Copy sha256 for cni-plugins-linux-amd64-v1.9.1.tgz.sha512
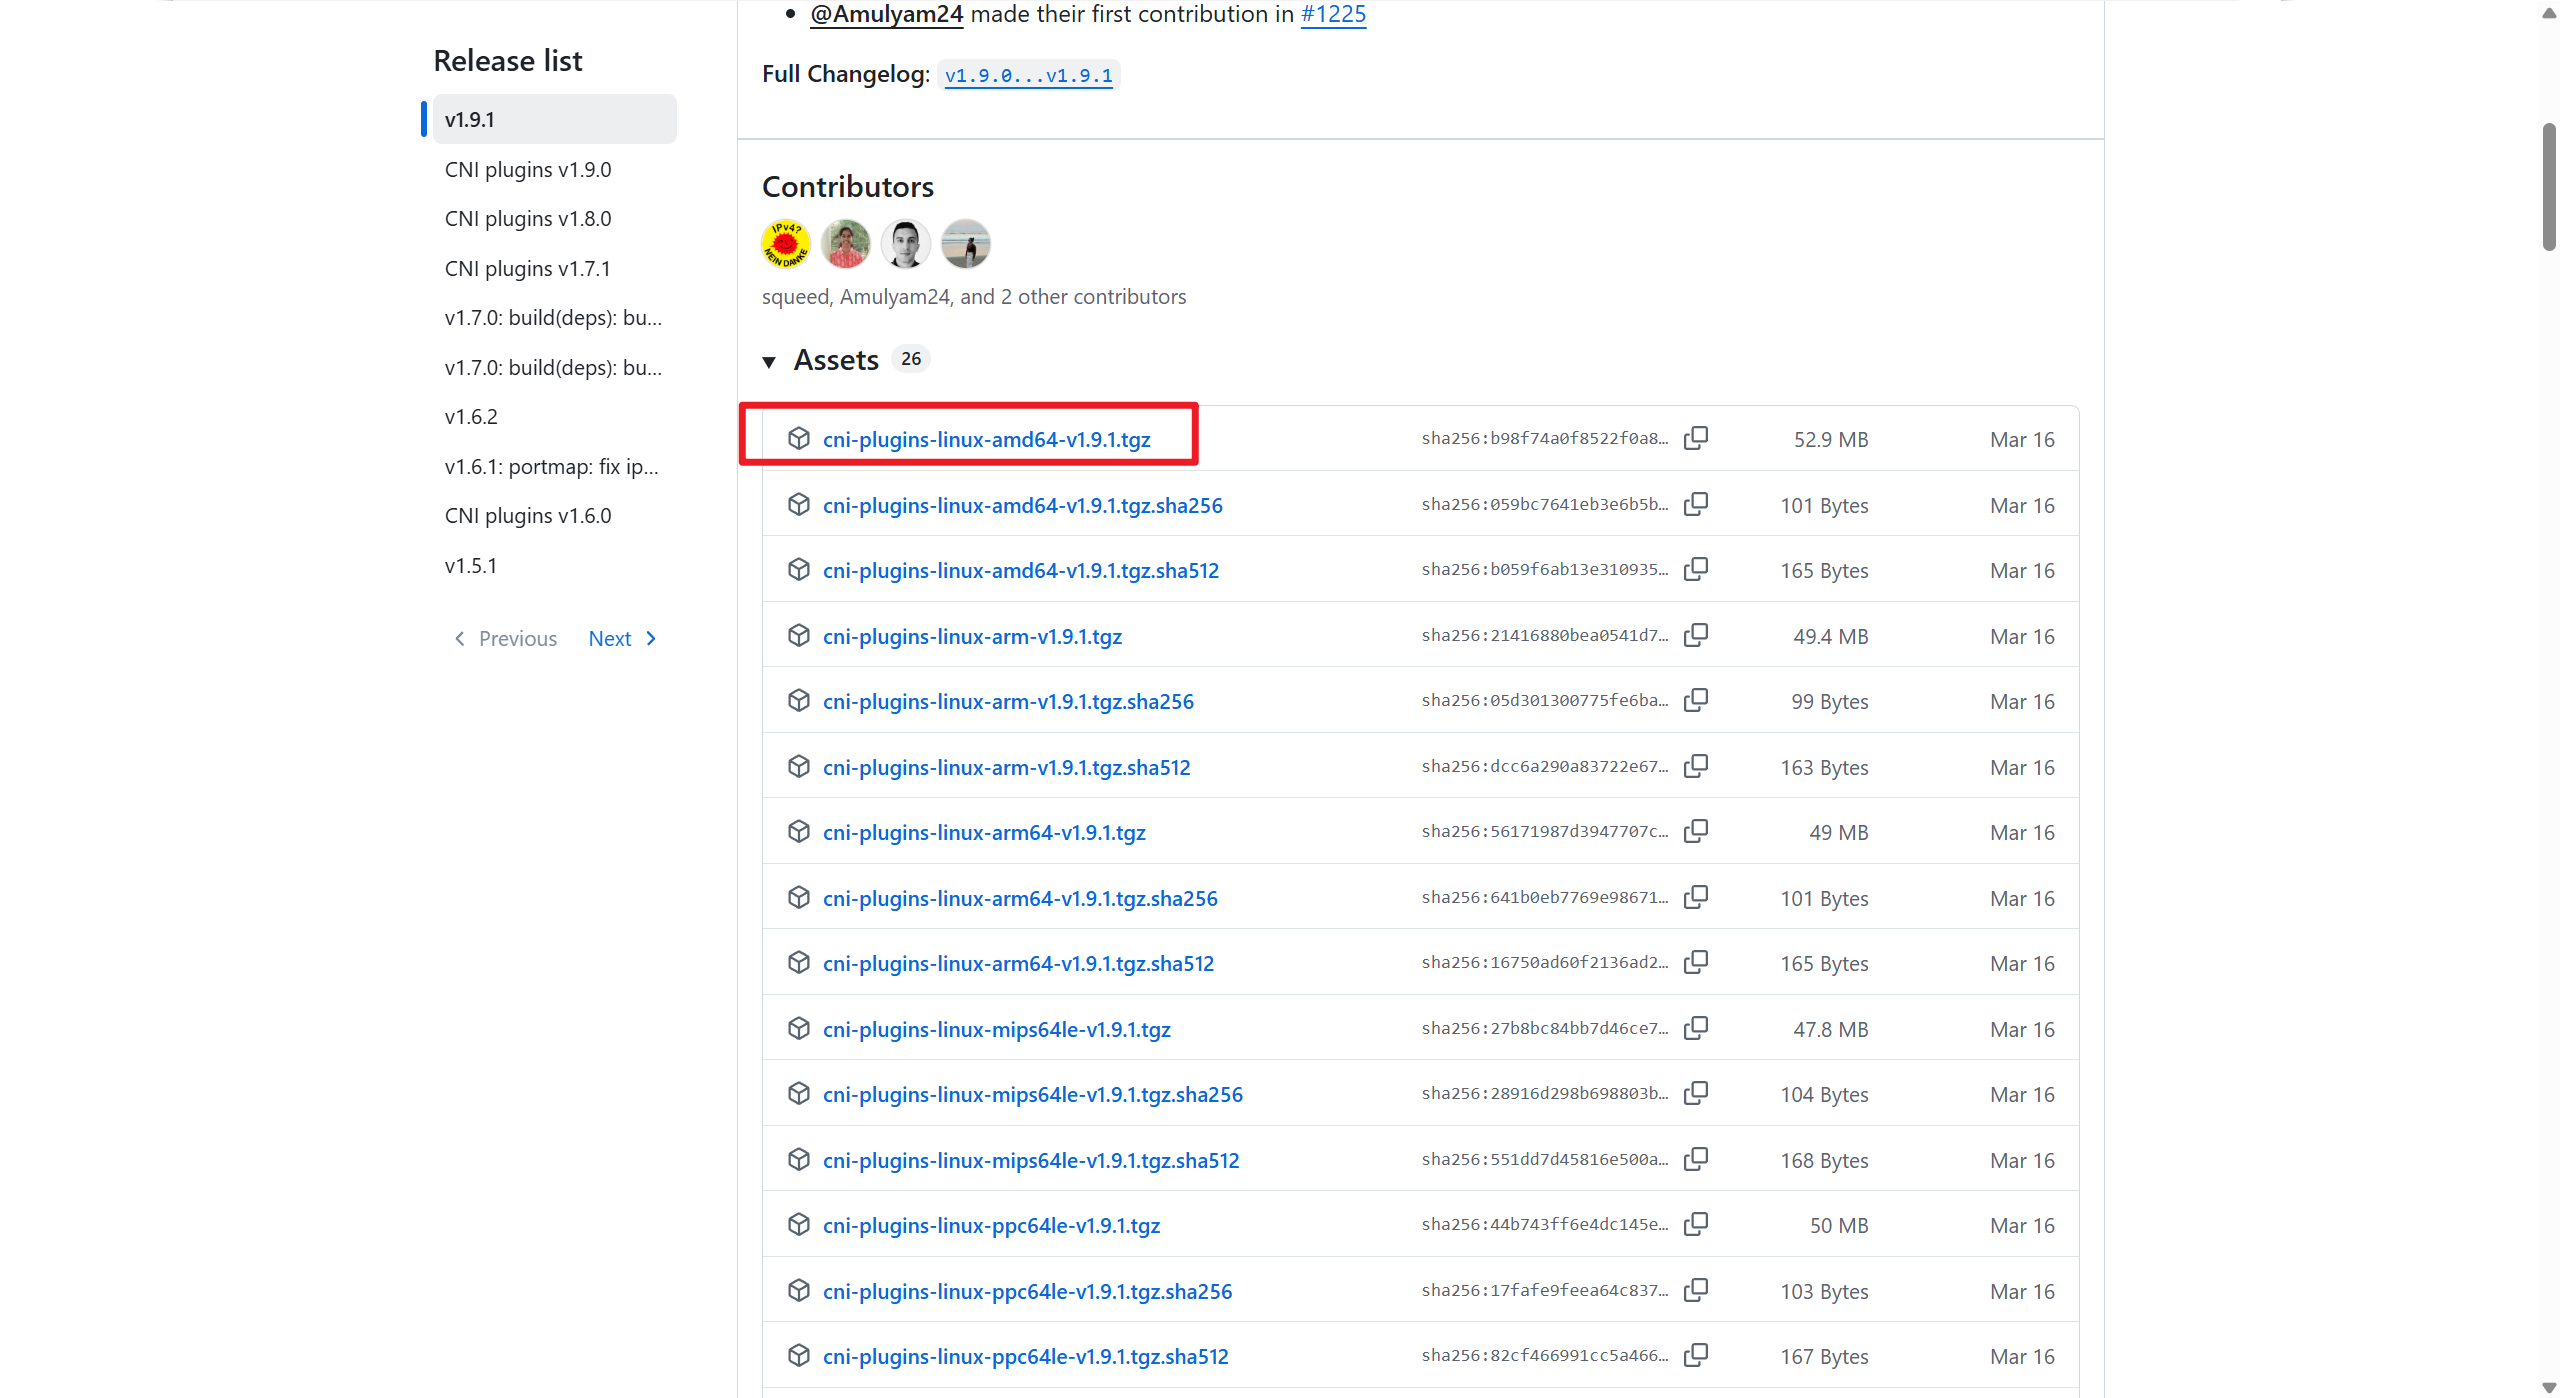Viewport: 2560px width, 1398px height. tap(1696, 569)
